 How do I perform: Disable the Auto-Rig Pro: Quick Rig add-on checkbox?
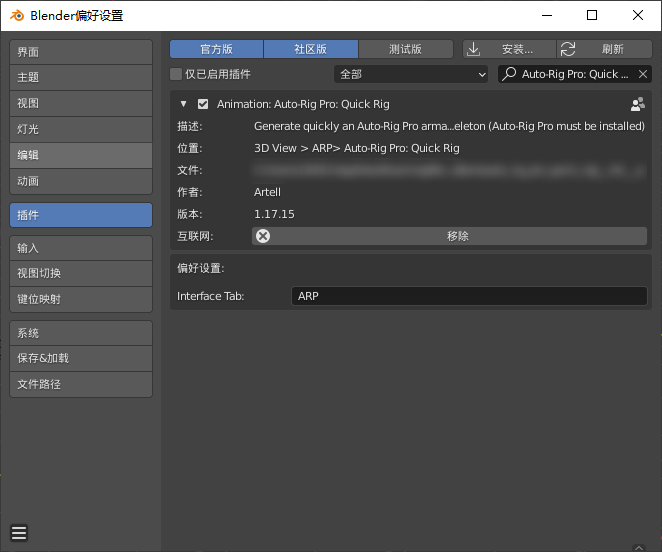pos(203,104)
